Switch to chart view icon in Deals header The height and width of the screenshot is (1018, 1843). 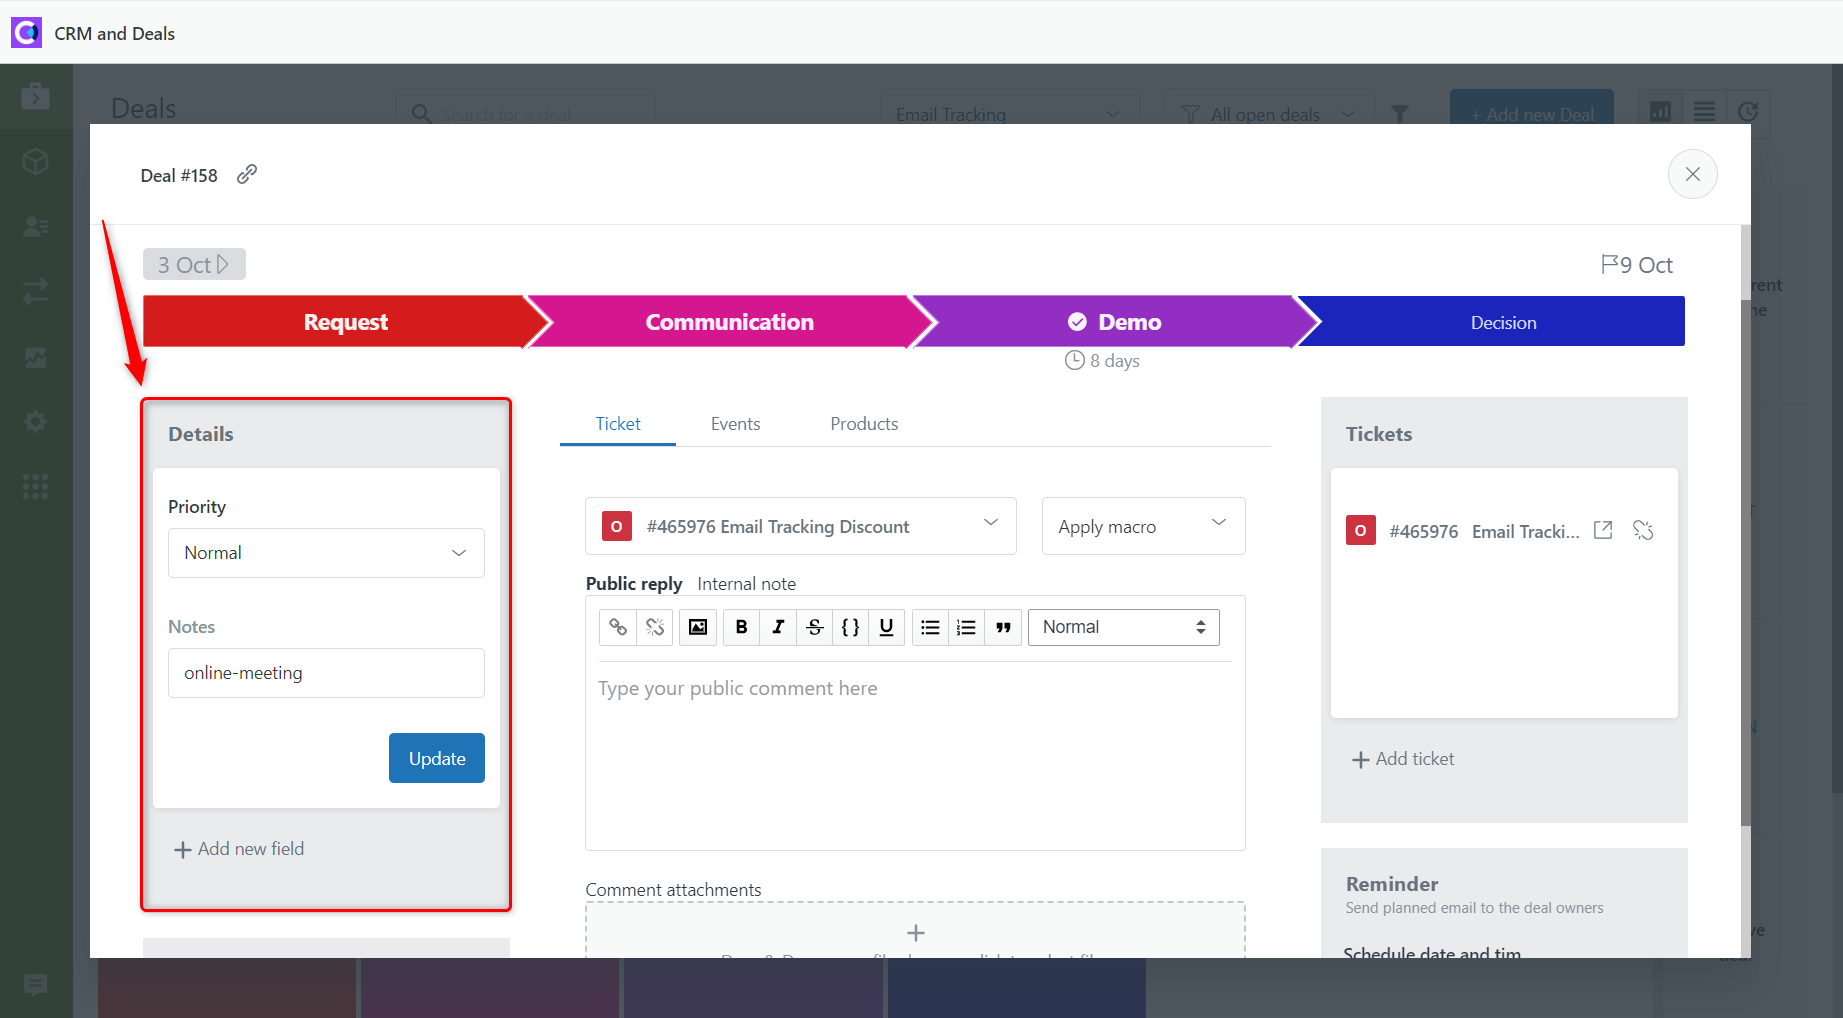point(1660,111)
